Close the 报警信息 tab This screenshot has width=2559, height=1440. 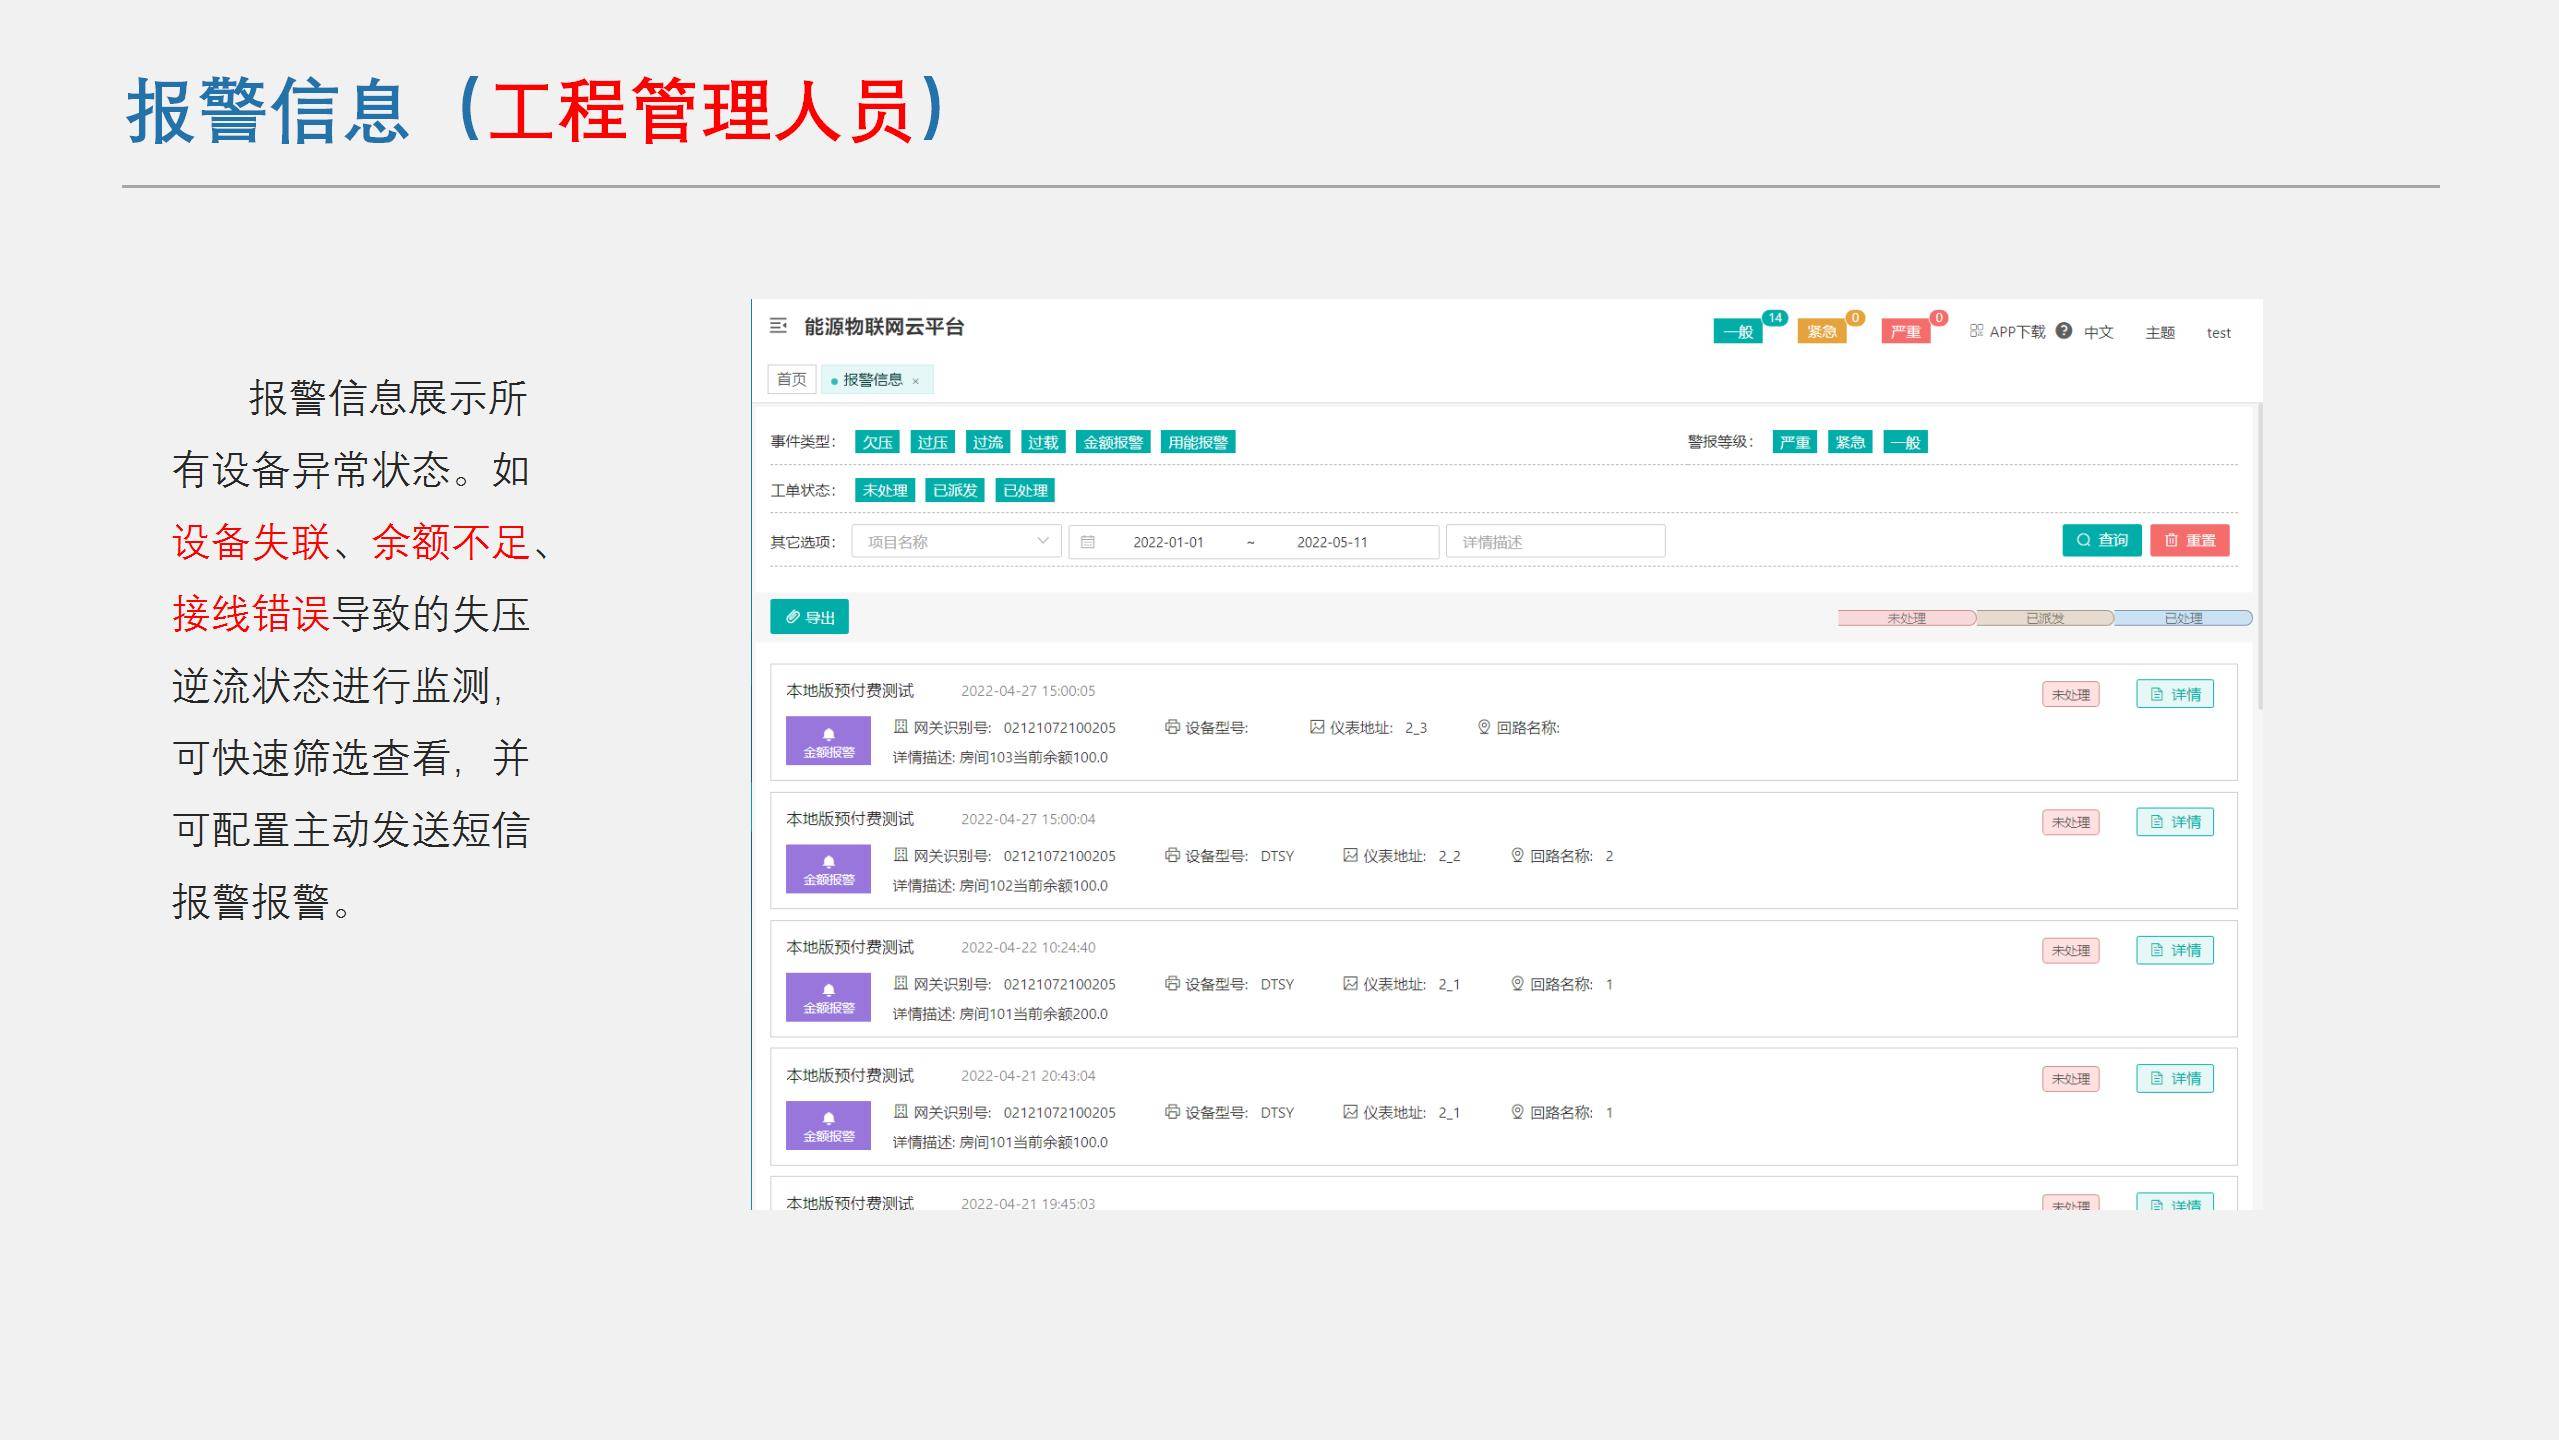[915, 381]
